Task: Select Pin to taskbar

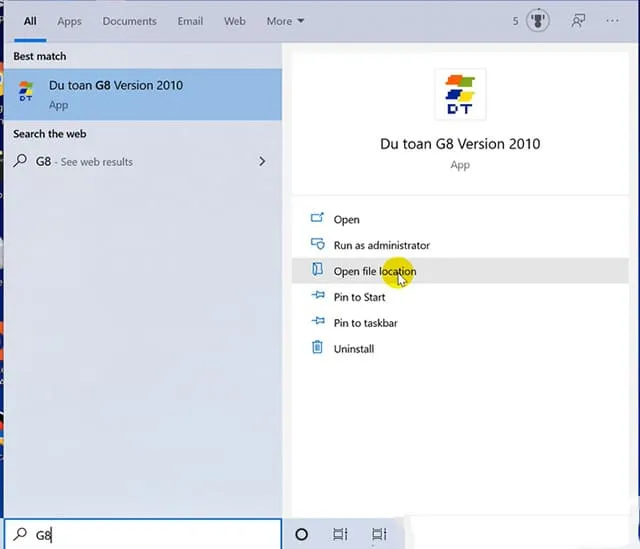Action: [x=460, y=322]
